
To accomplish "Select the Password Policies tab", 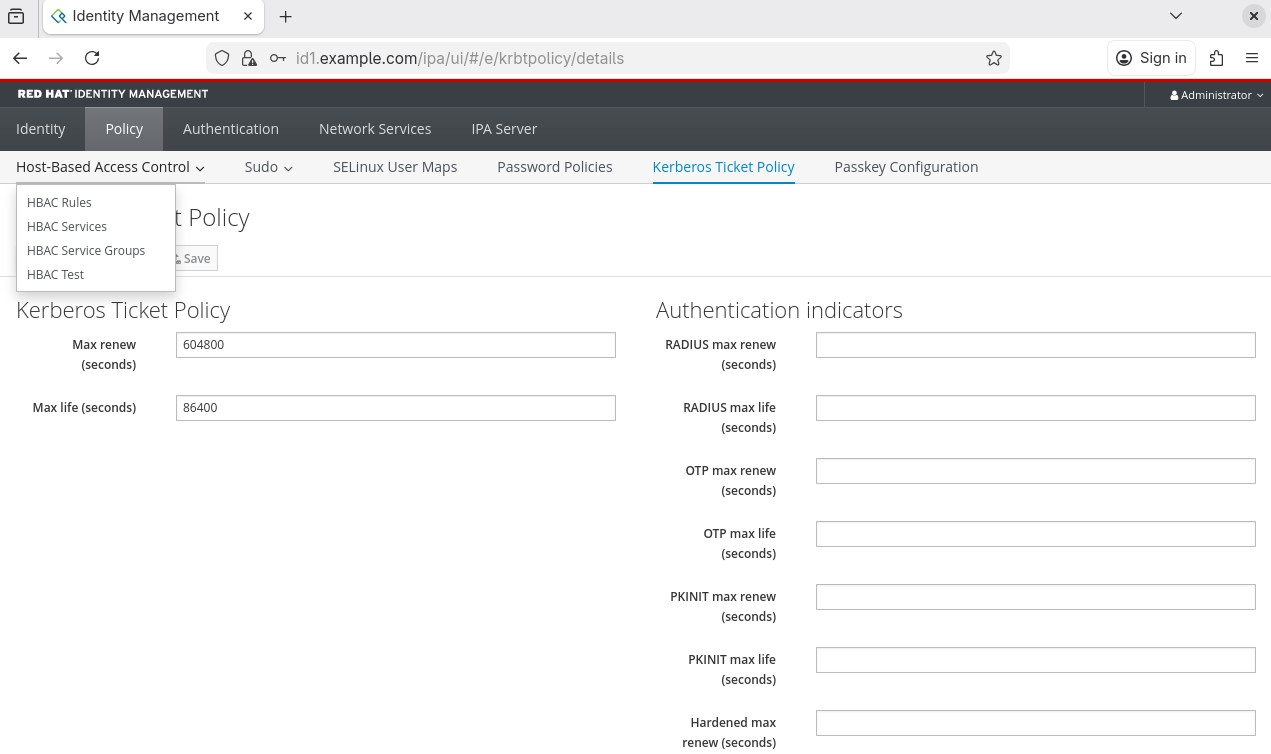I will click(x=554, y=167).
